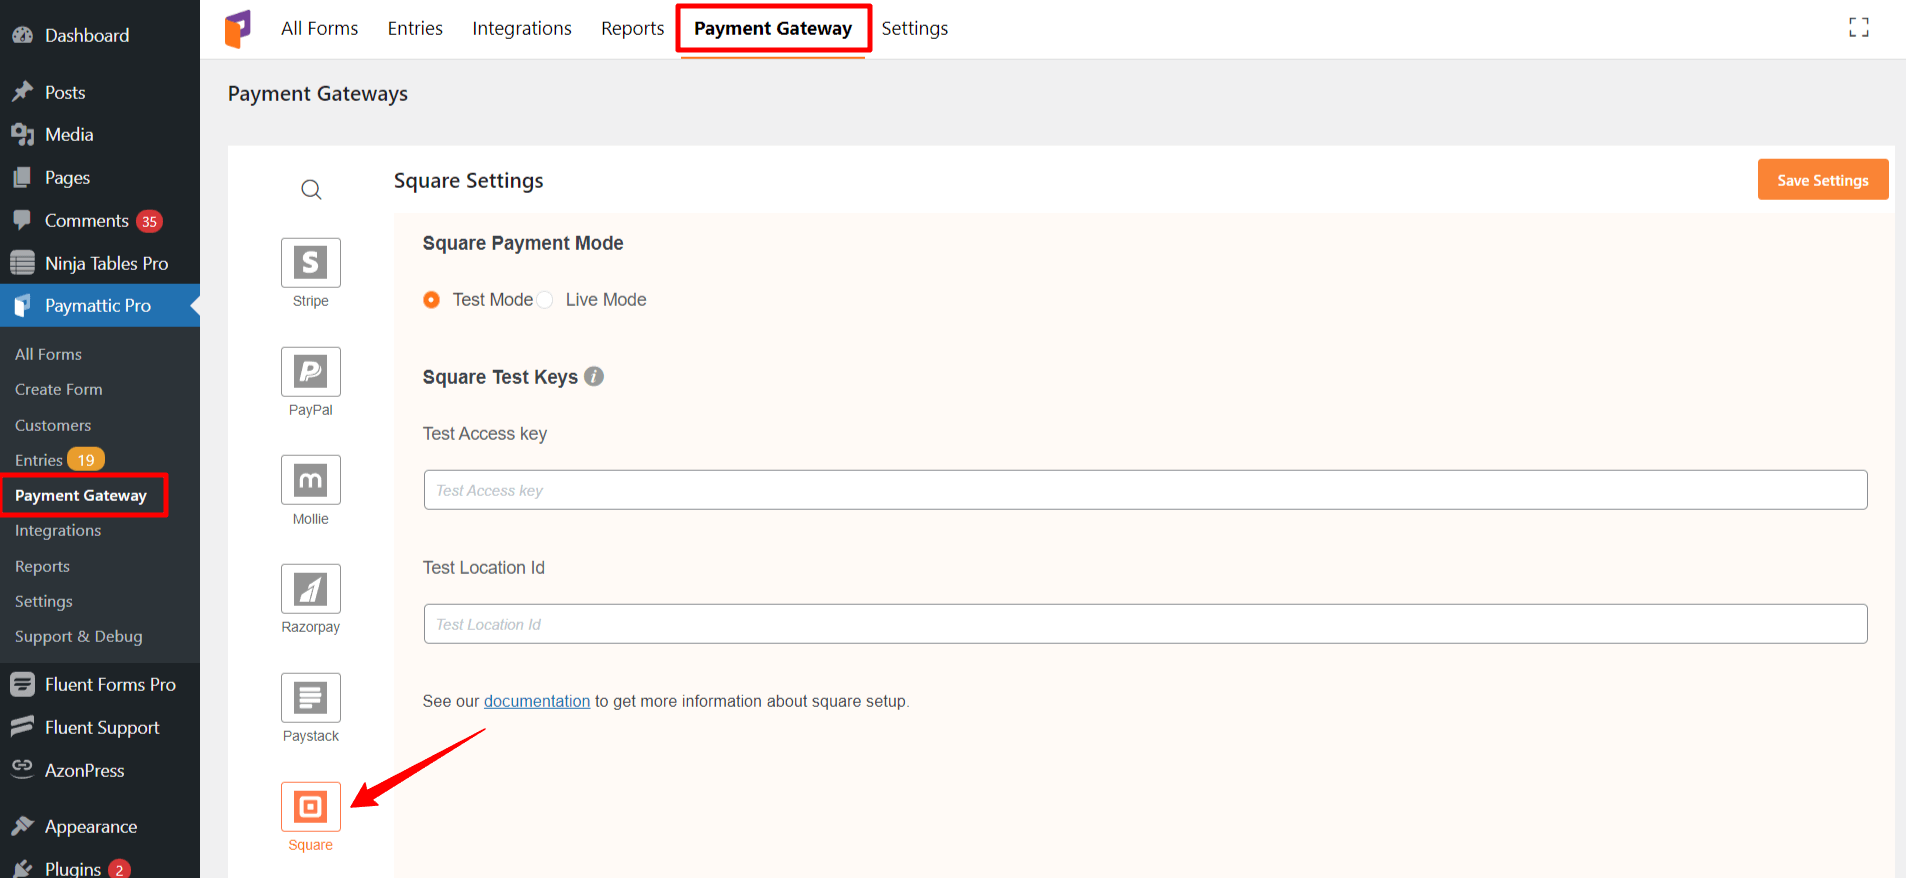Viewport: 1906px width, 878px height.
Task: Select Test Mode radio button
Action: click(431, 300)
